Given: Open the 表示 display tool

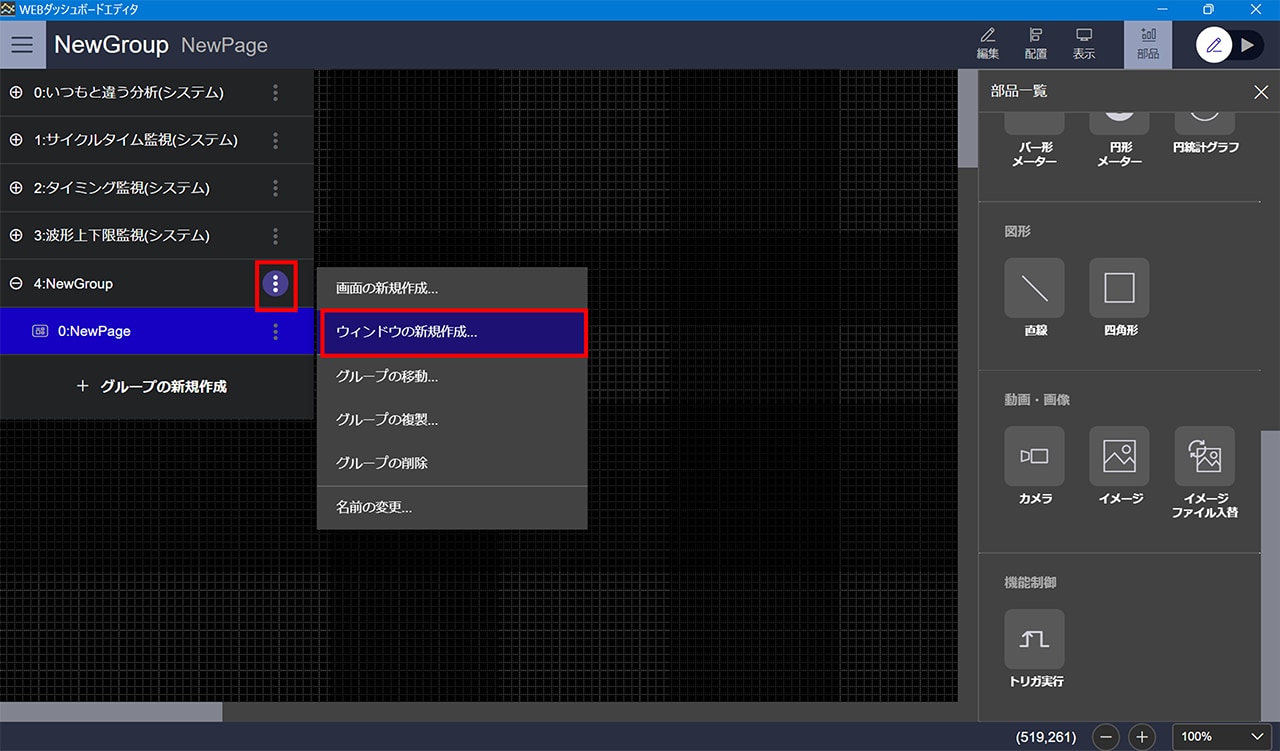Looking at the screenshot, I should [1084, 44].
